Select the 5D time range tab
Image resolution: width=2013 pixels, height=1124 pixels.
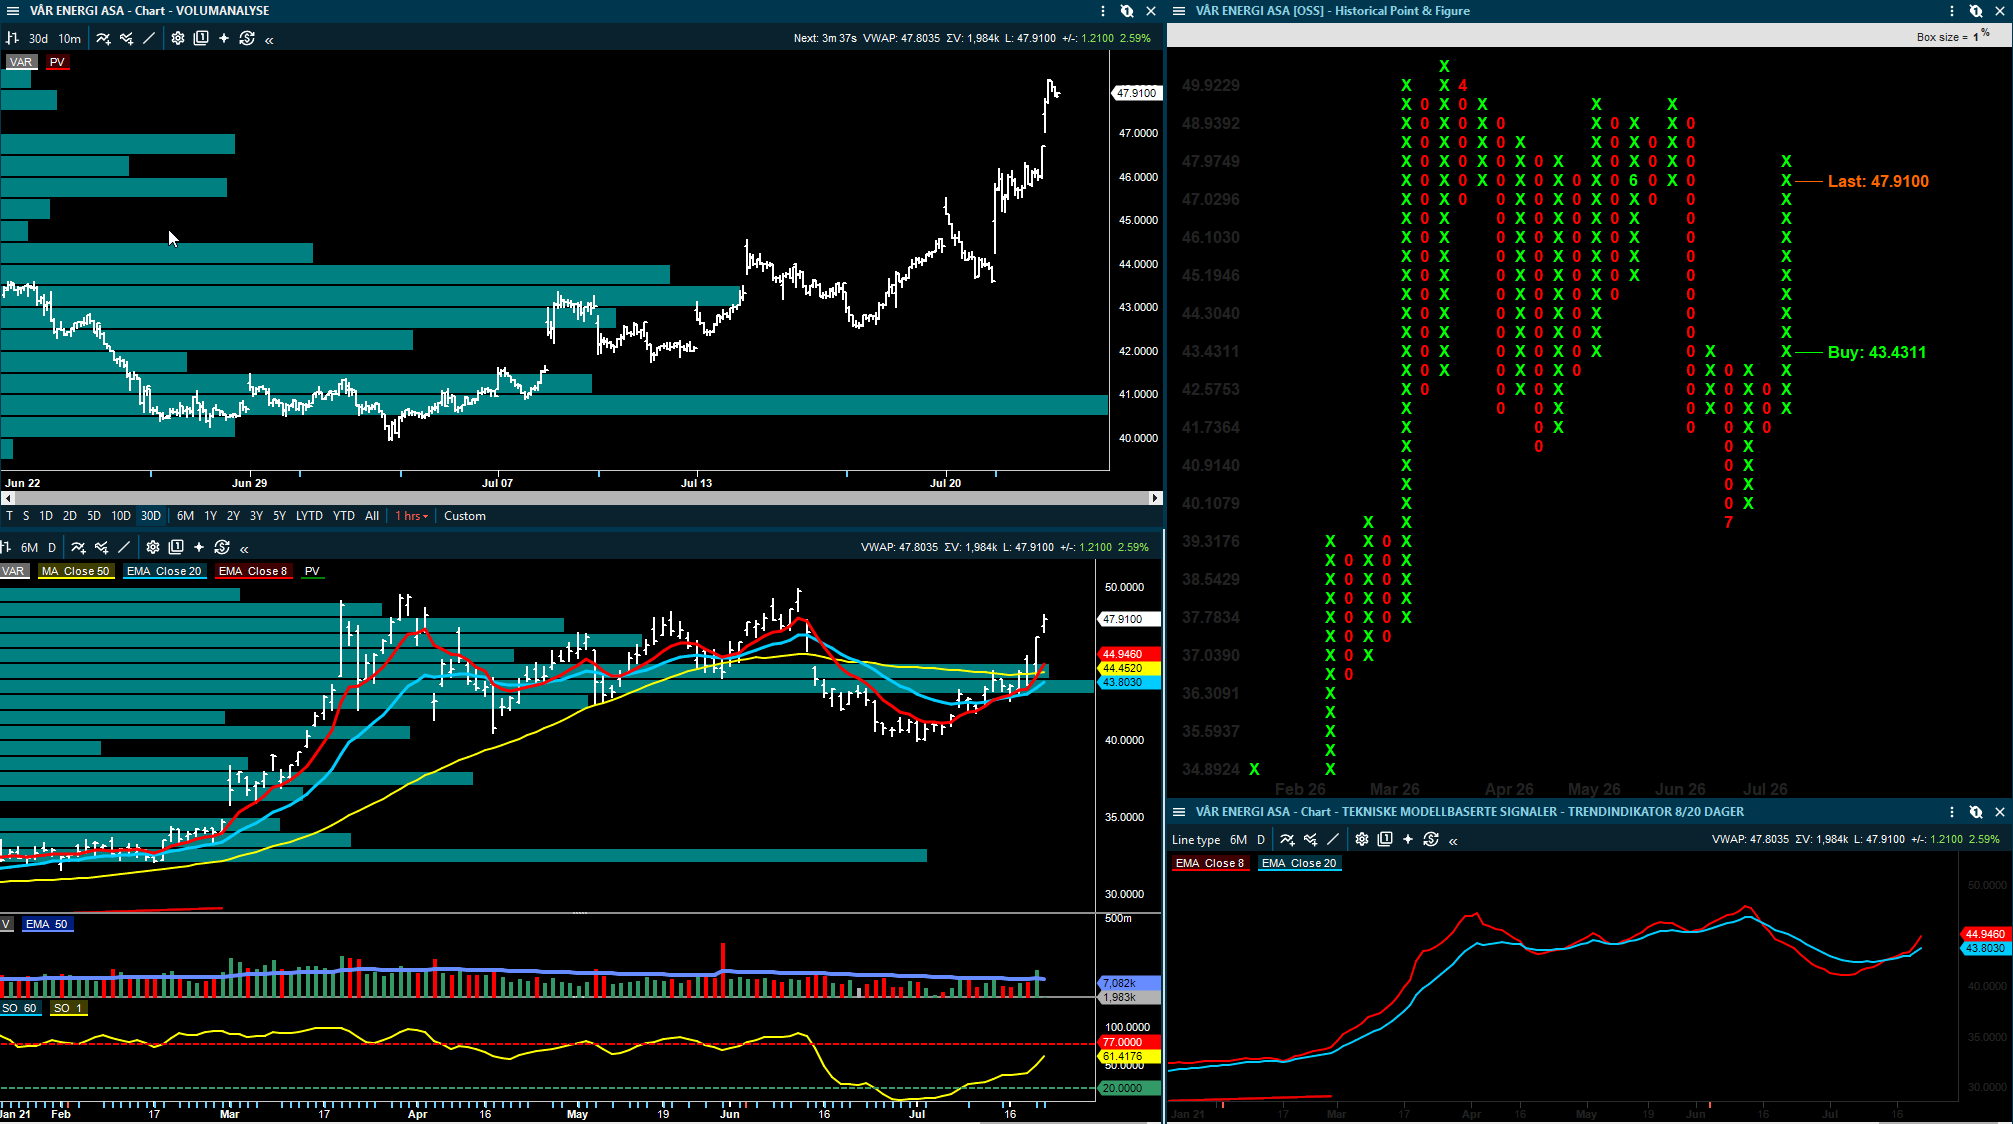[94, 516]
